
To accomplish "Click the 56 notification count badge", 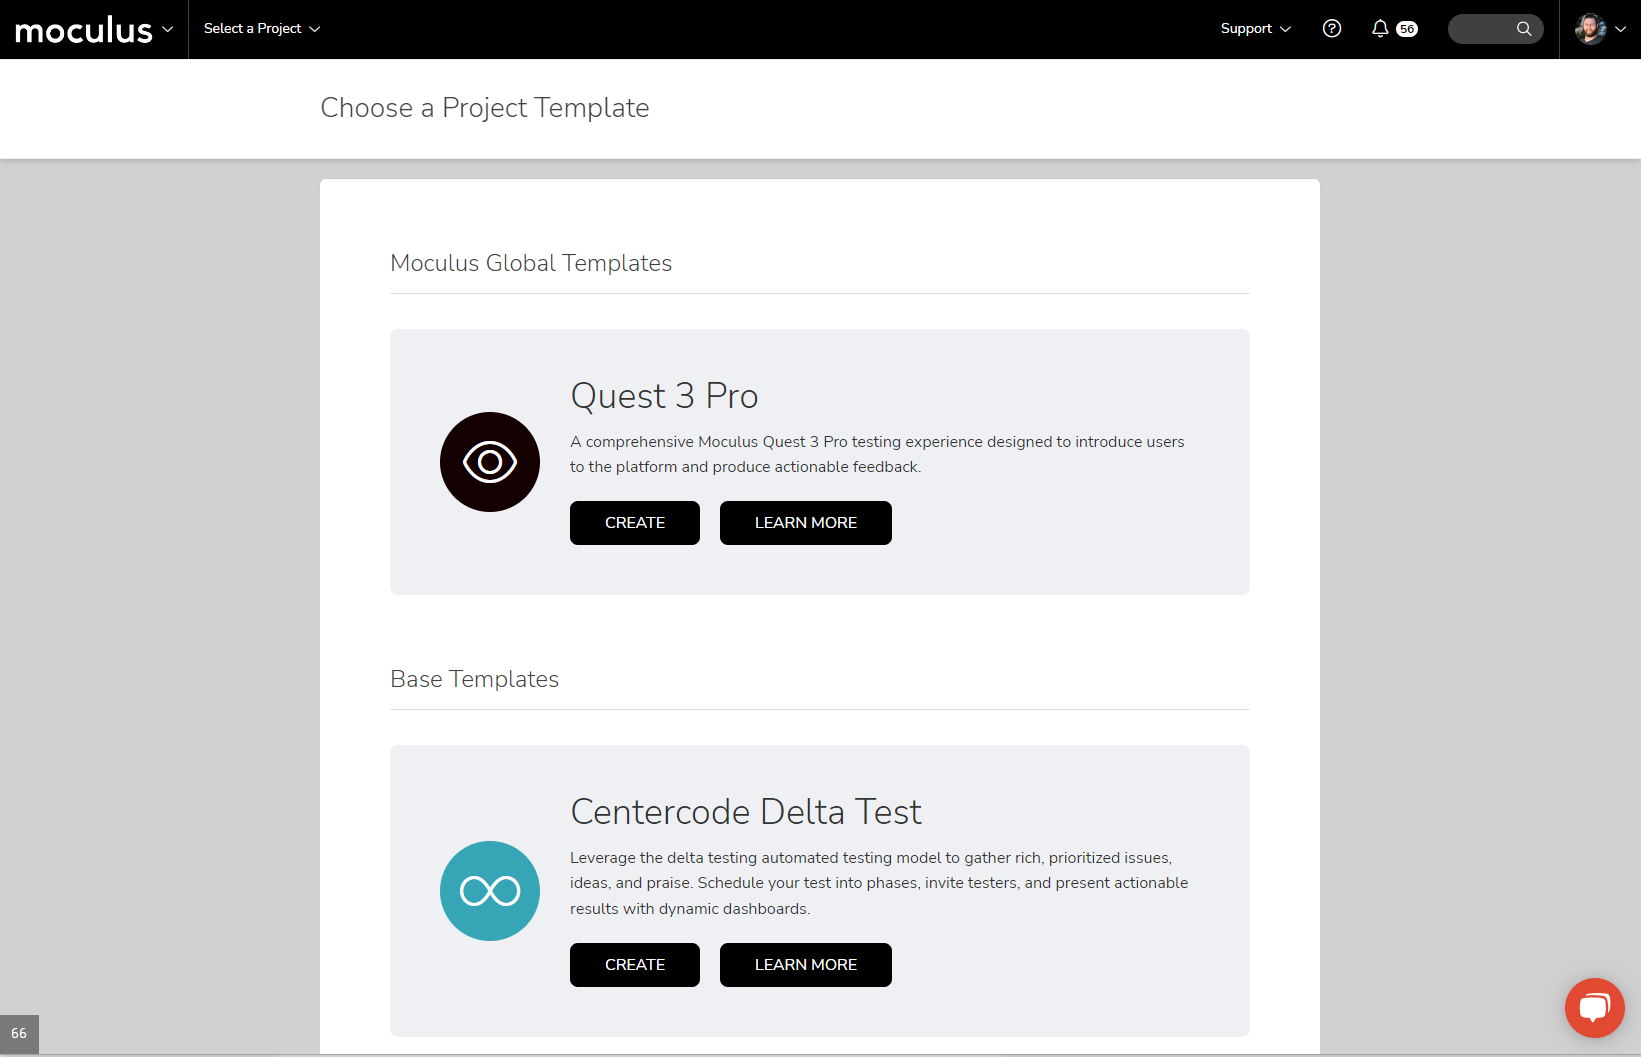I will pos(1407,29).
